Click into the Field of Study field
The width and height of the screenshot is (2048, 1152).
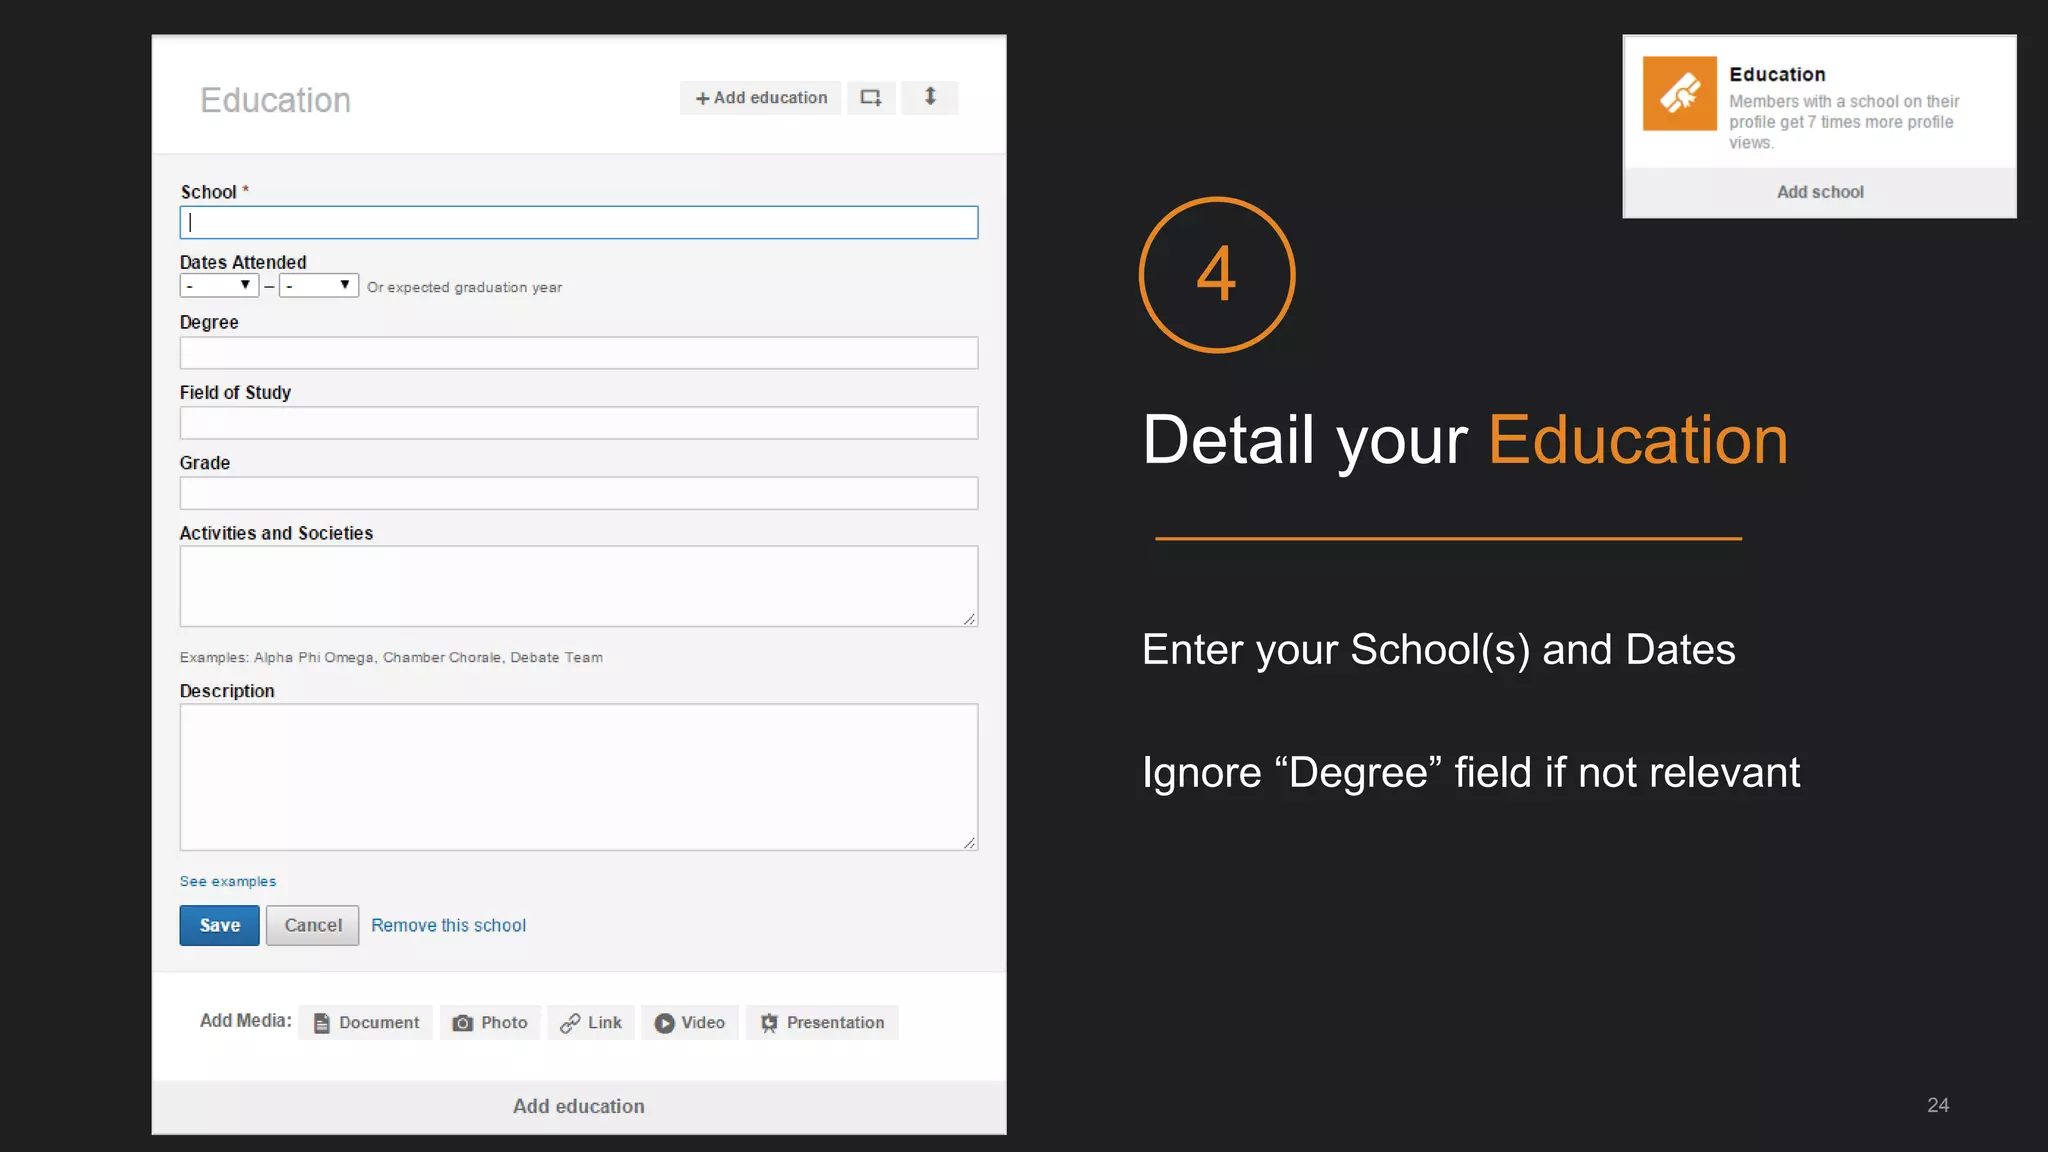579,423
